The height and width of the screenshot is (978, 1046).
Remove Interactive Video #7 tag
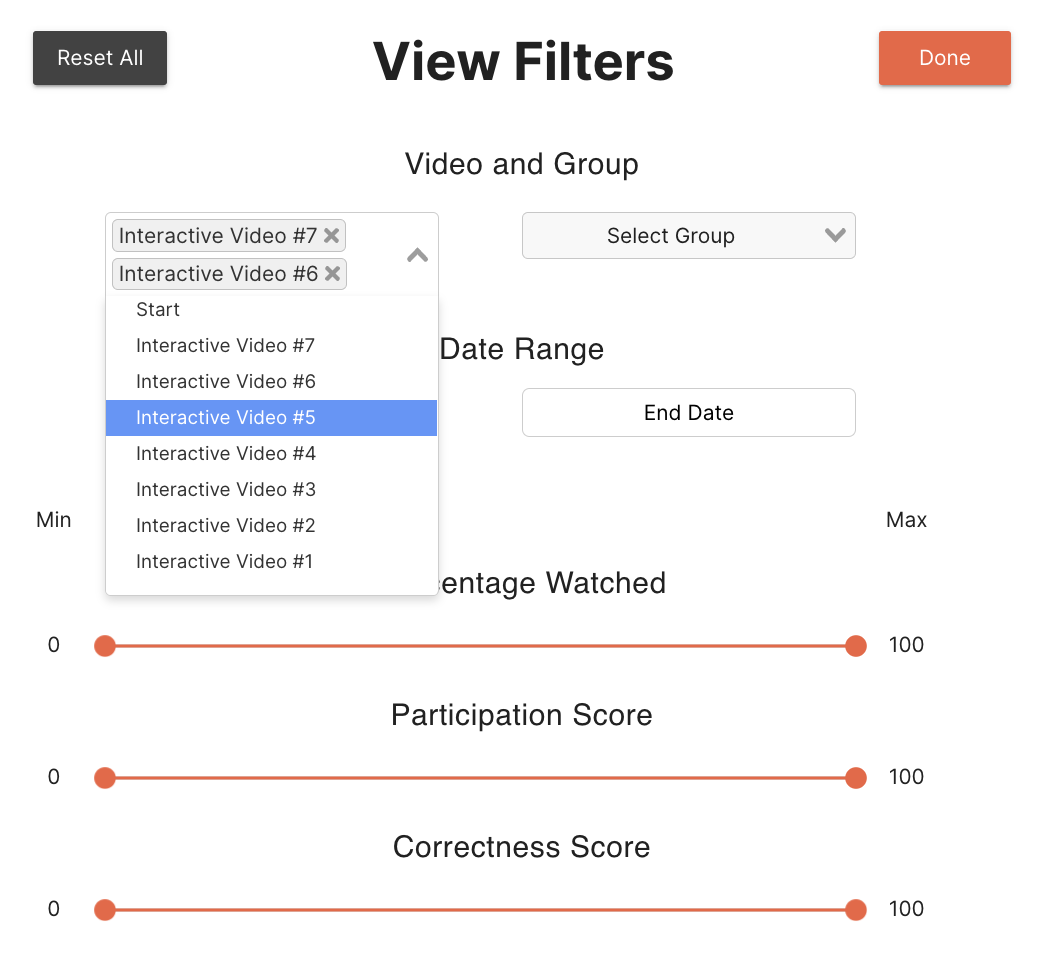click(x=332, y=236)
